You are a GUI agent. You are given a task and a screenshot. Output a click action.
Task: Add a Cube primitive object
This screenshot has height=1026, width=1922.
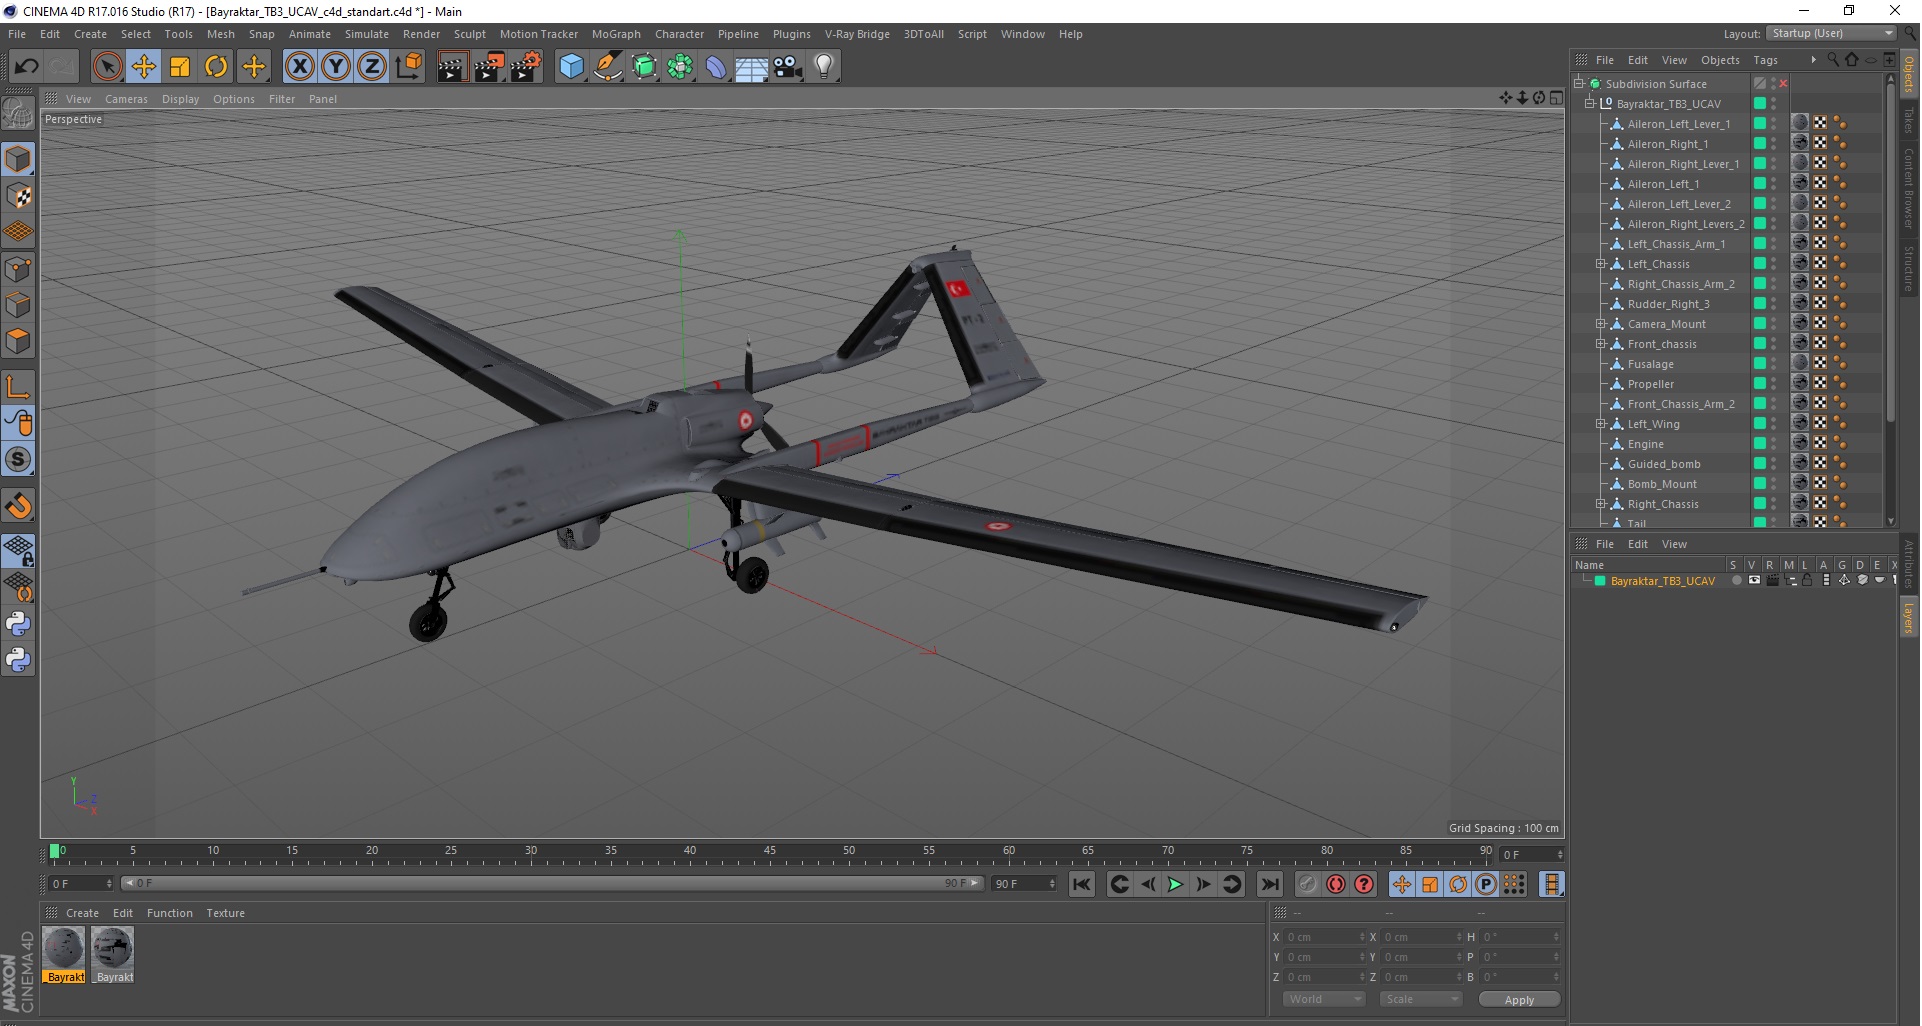pos(571,67)
